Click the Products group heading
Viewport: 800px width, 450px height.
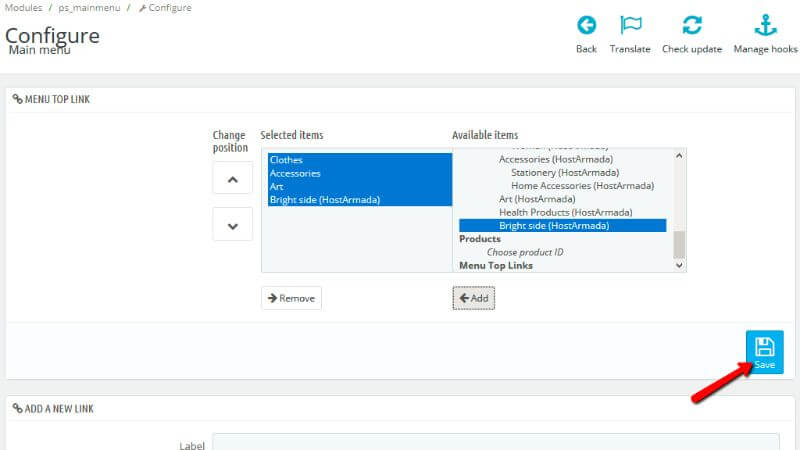480,239
